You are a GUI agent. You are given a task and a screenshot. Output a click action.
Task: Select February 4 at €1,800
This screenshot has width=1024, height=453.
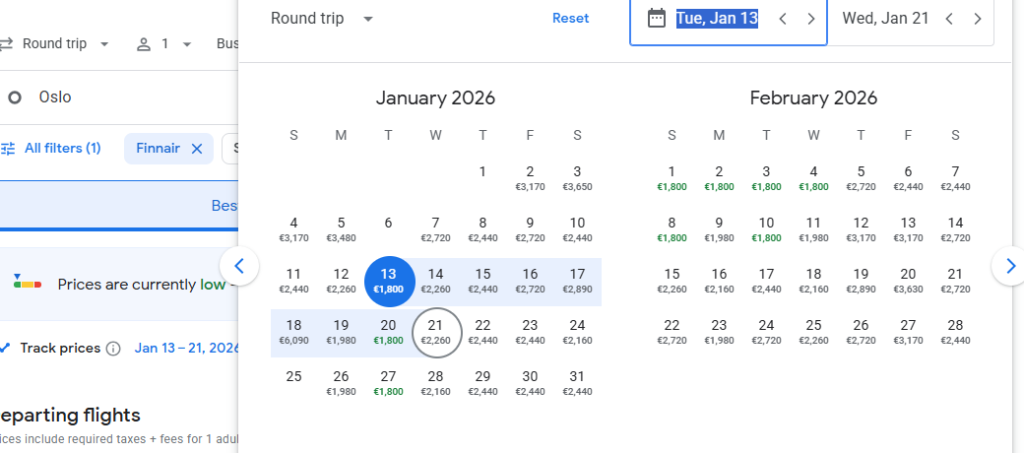tap(814, 178)
